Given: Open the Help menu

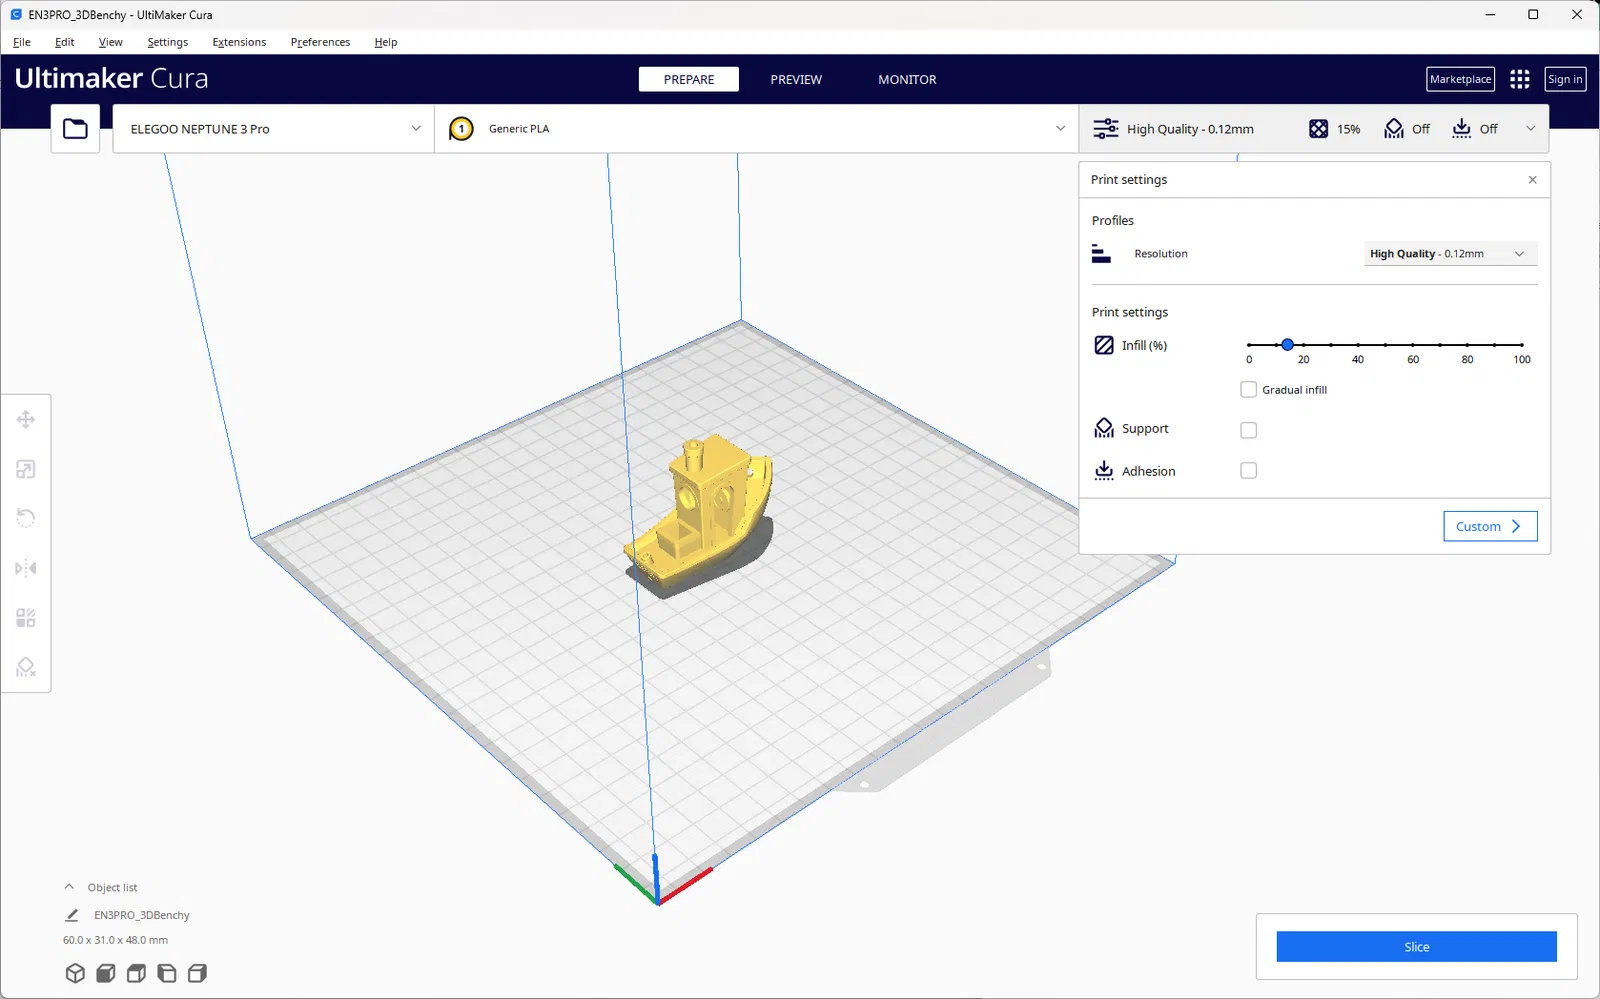Looking at the screenshot, I should (x=386, y=42).
